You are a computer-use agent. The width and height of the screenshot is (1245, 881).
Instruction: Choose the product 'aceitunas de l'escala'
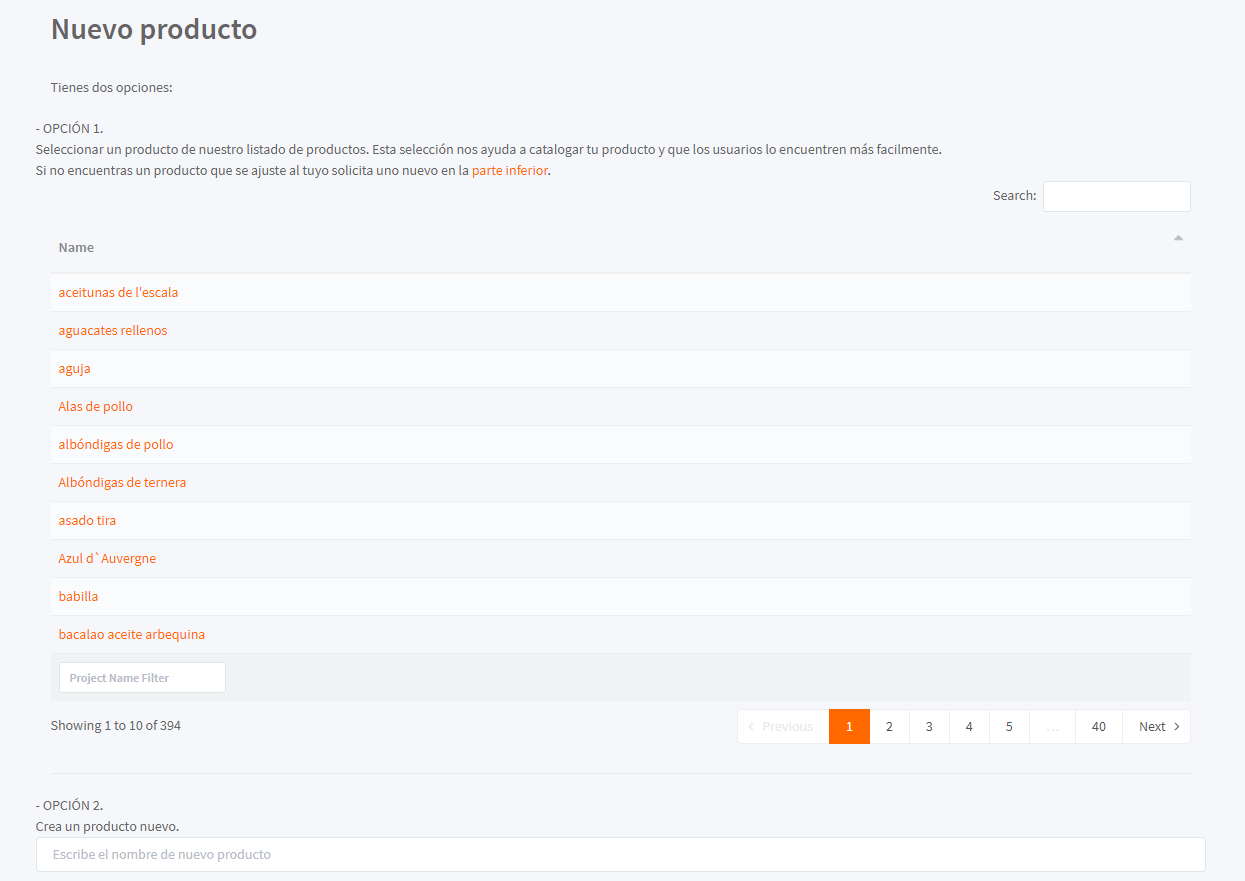tap(118, 293)
